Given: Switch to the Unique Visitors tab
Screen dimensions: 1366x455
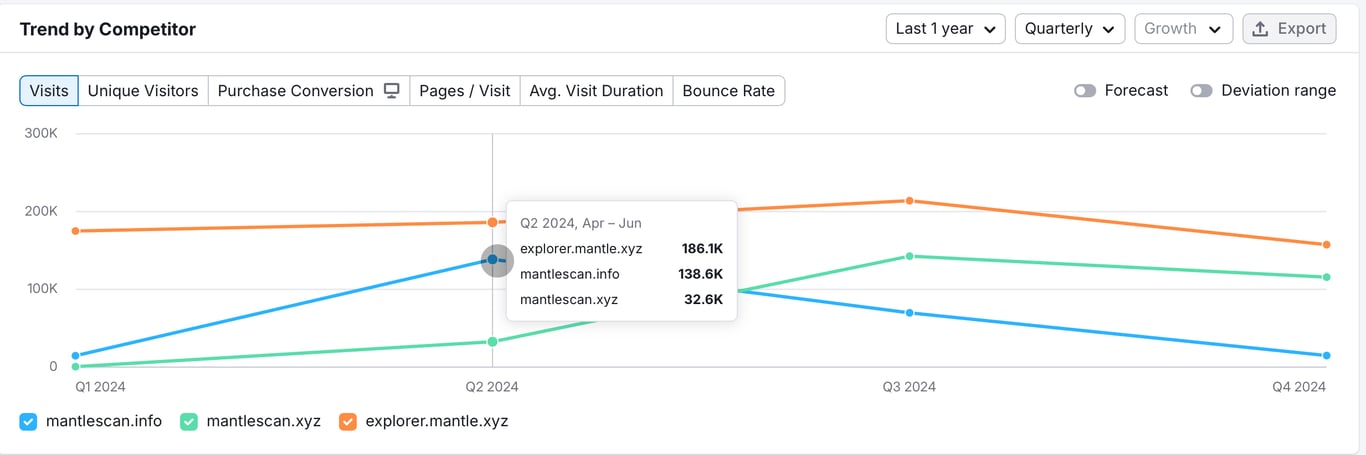Looking at the screenshot, I should (x=143, y=91).
